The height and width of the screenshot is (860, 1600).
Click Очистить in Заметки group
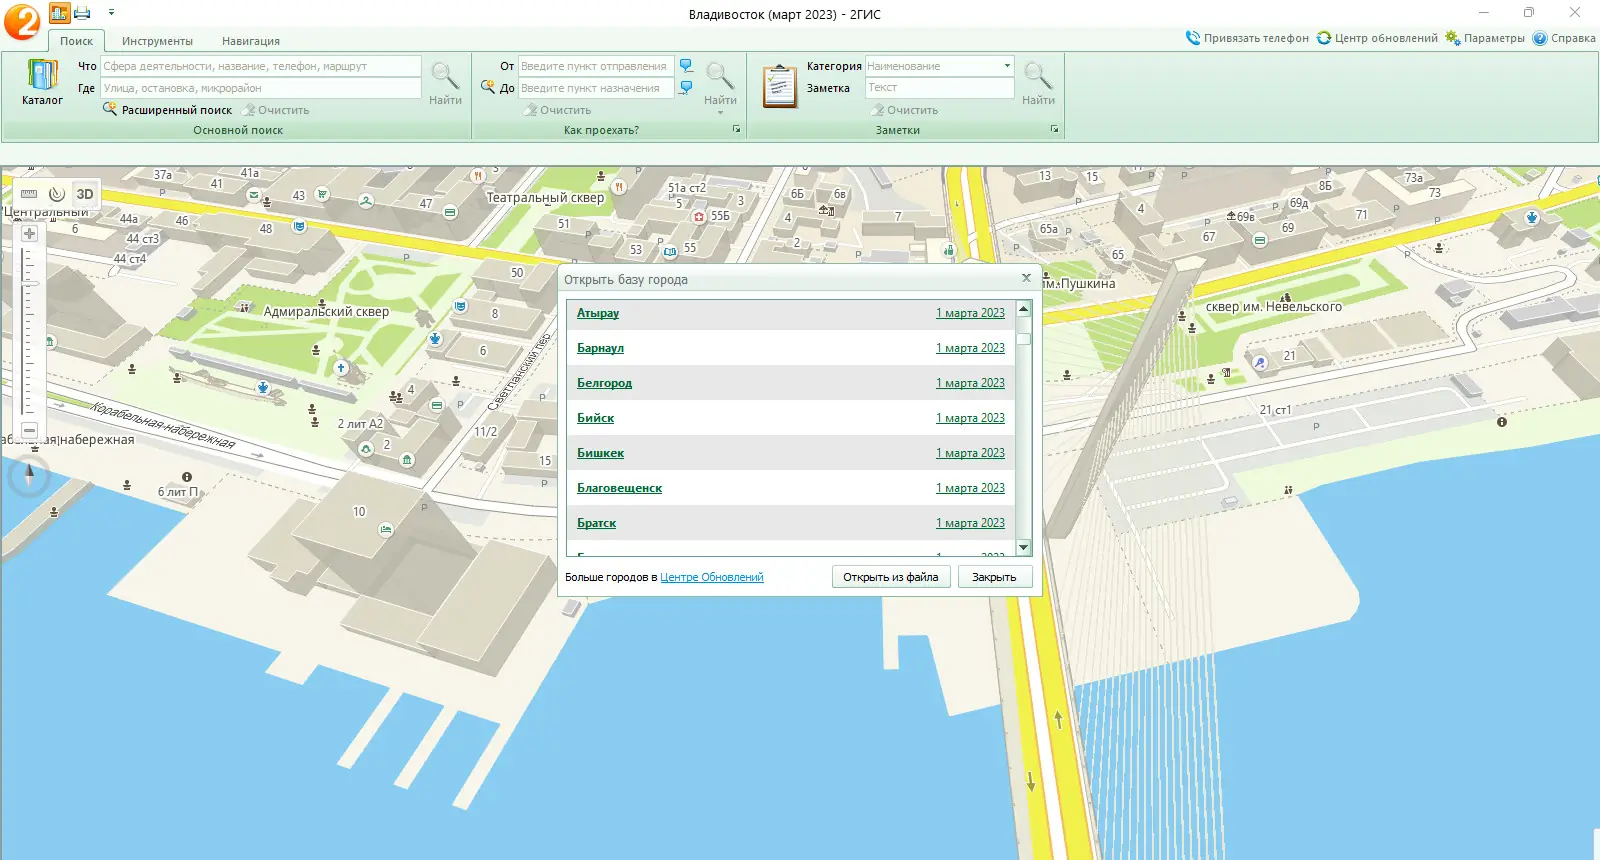coord(904,110)
